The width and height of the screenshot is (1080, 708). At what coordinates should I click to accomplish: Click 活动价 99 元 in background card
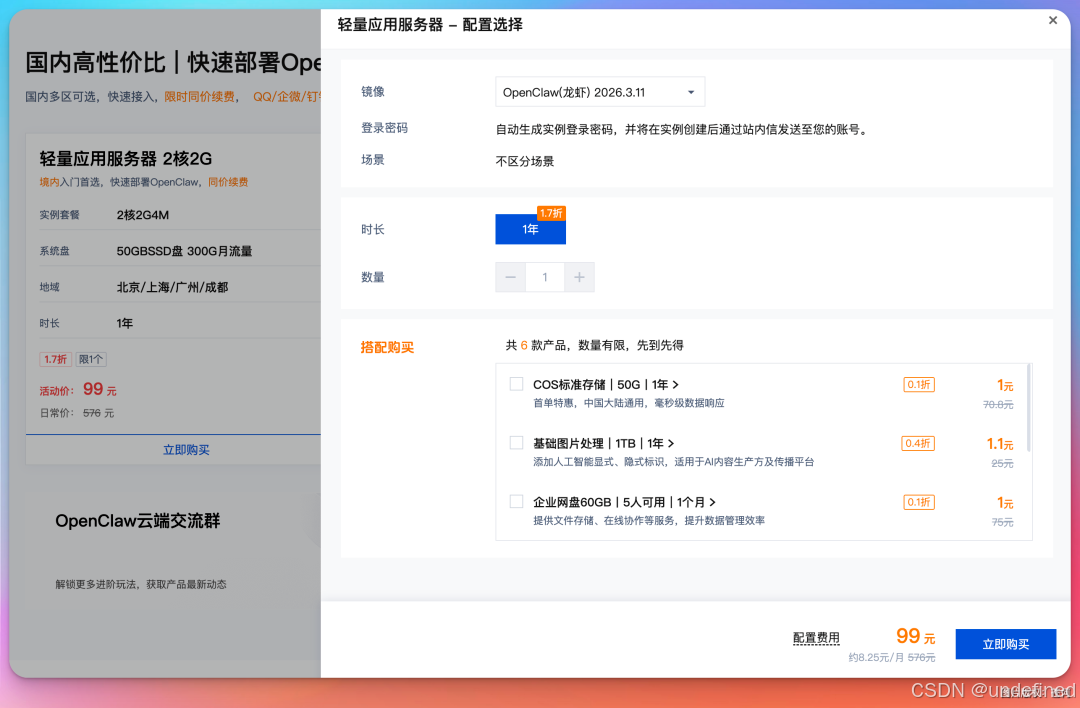[78, 389]
